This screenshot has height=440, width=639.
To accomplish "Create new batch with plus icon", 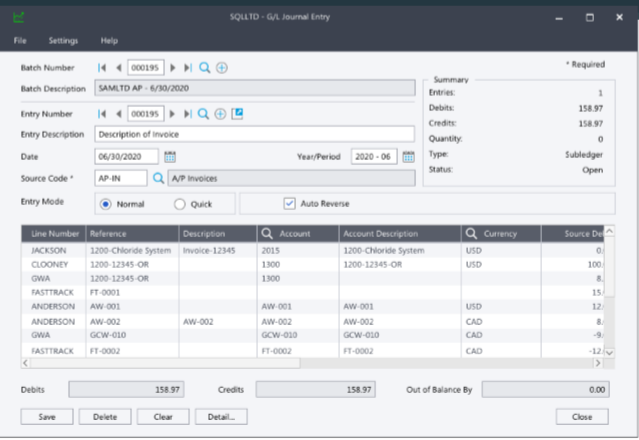I will click(221, 67).
